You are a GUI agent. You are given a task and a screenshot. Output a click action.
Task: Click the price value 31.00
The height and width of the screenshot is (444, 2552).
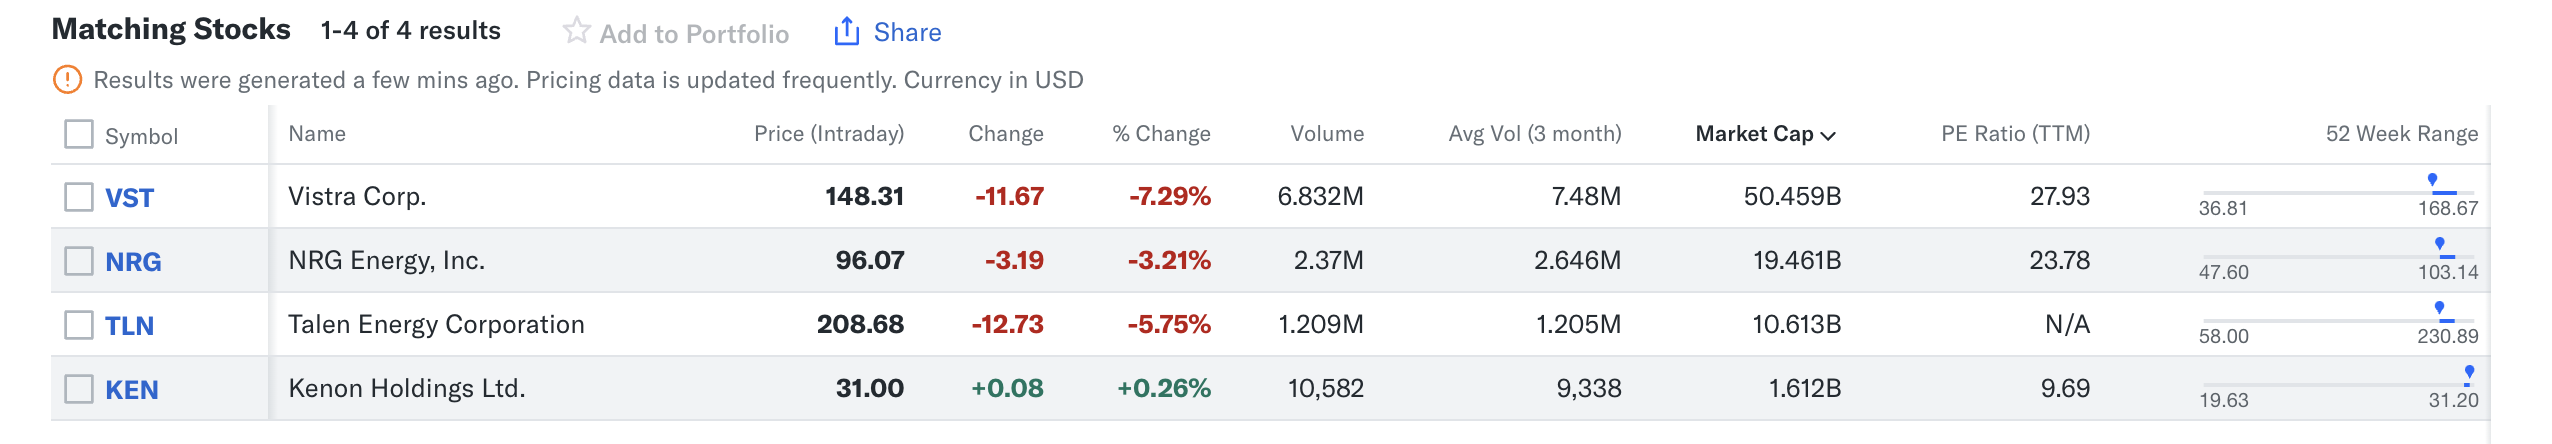870,388
